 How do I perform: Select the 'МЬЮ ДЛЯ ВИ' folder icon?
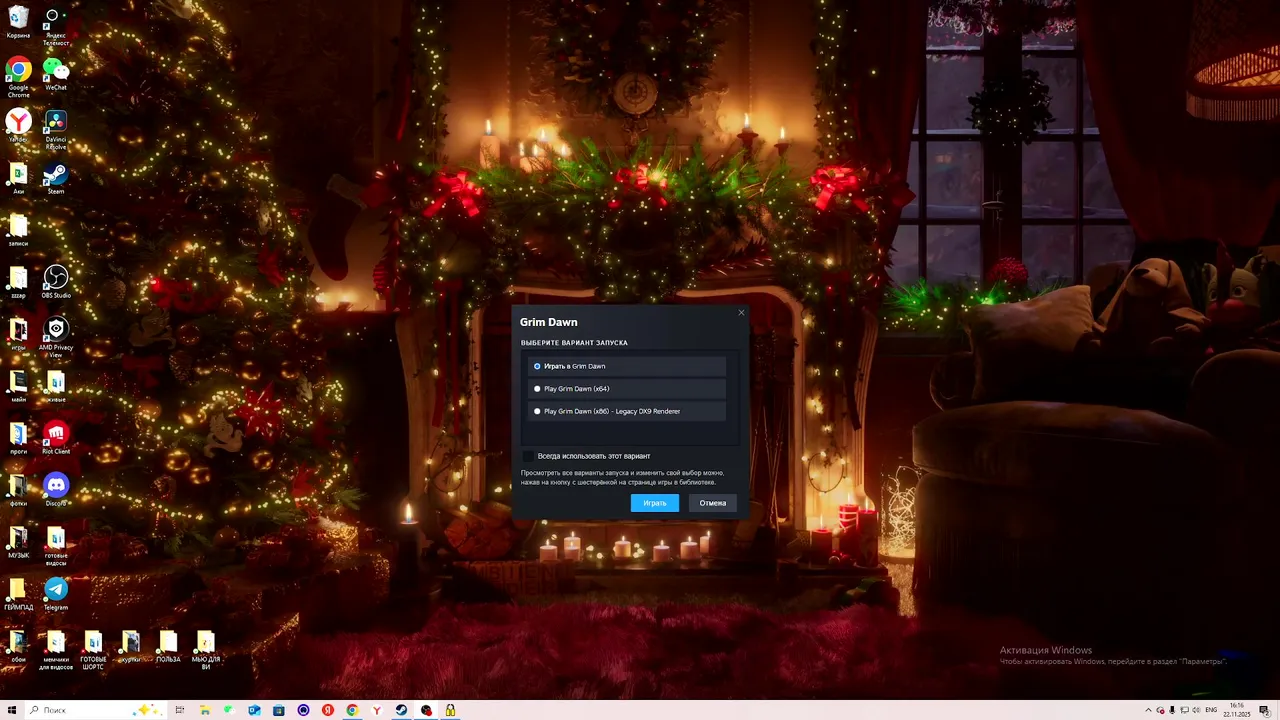205,650
